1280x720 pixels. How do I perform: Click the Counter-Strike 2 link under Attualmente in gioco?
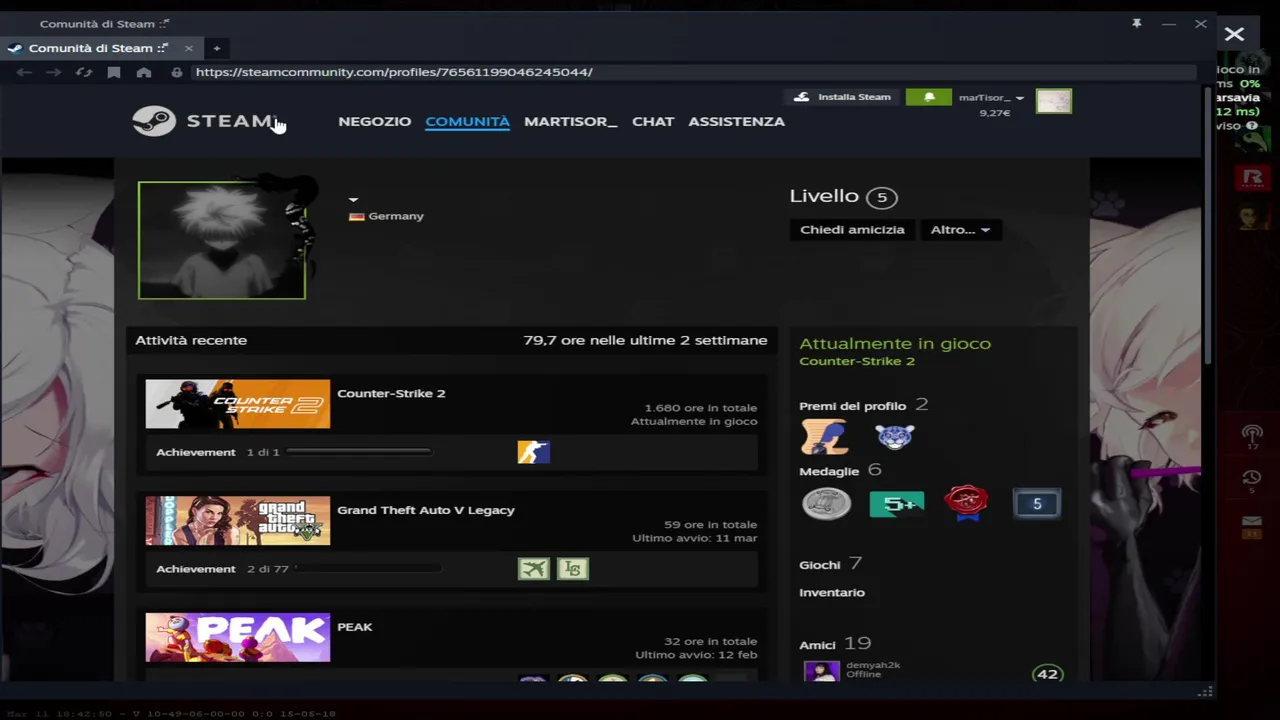coord(857,361)
